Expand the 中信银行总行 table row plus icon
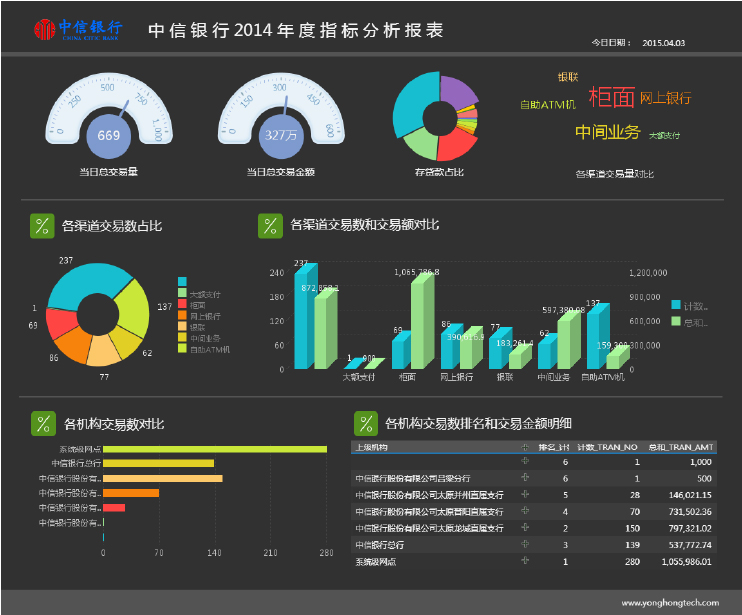 pyautogui.click(x=525, y=544)
